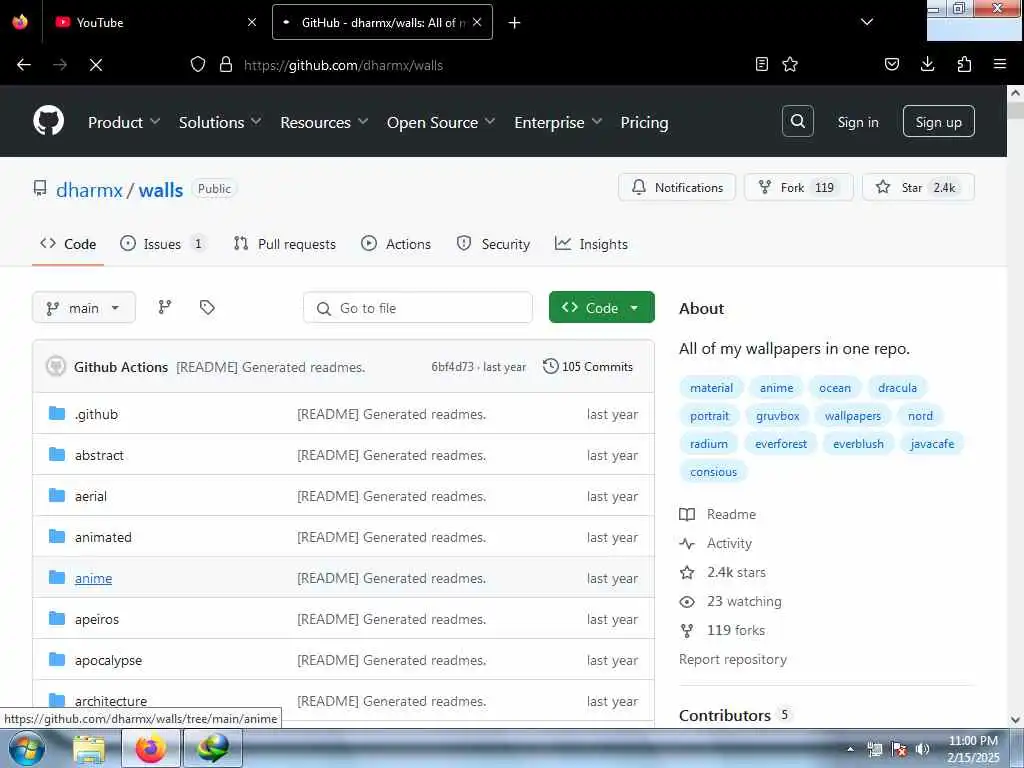Viewport: 1024px width, 768px height.
Task: Open Report repository link
Action: 733,659
